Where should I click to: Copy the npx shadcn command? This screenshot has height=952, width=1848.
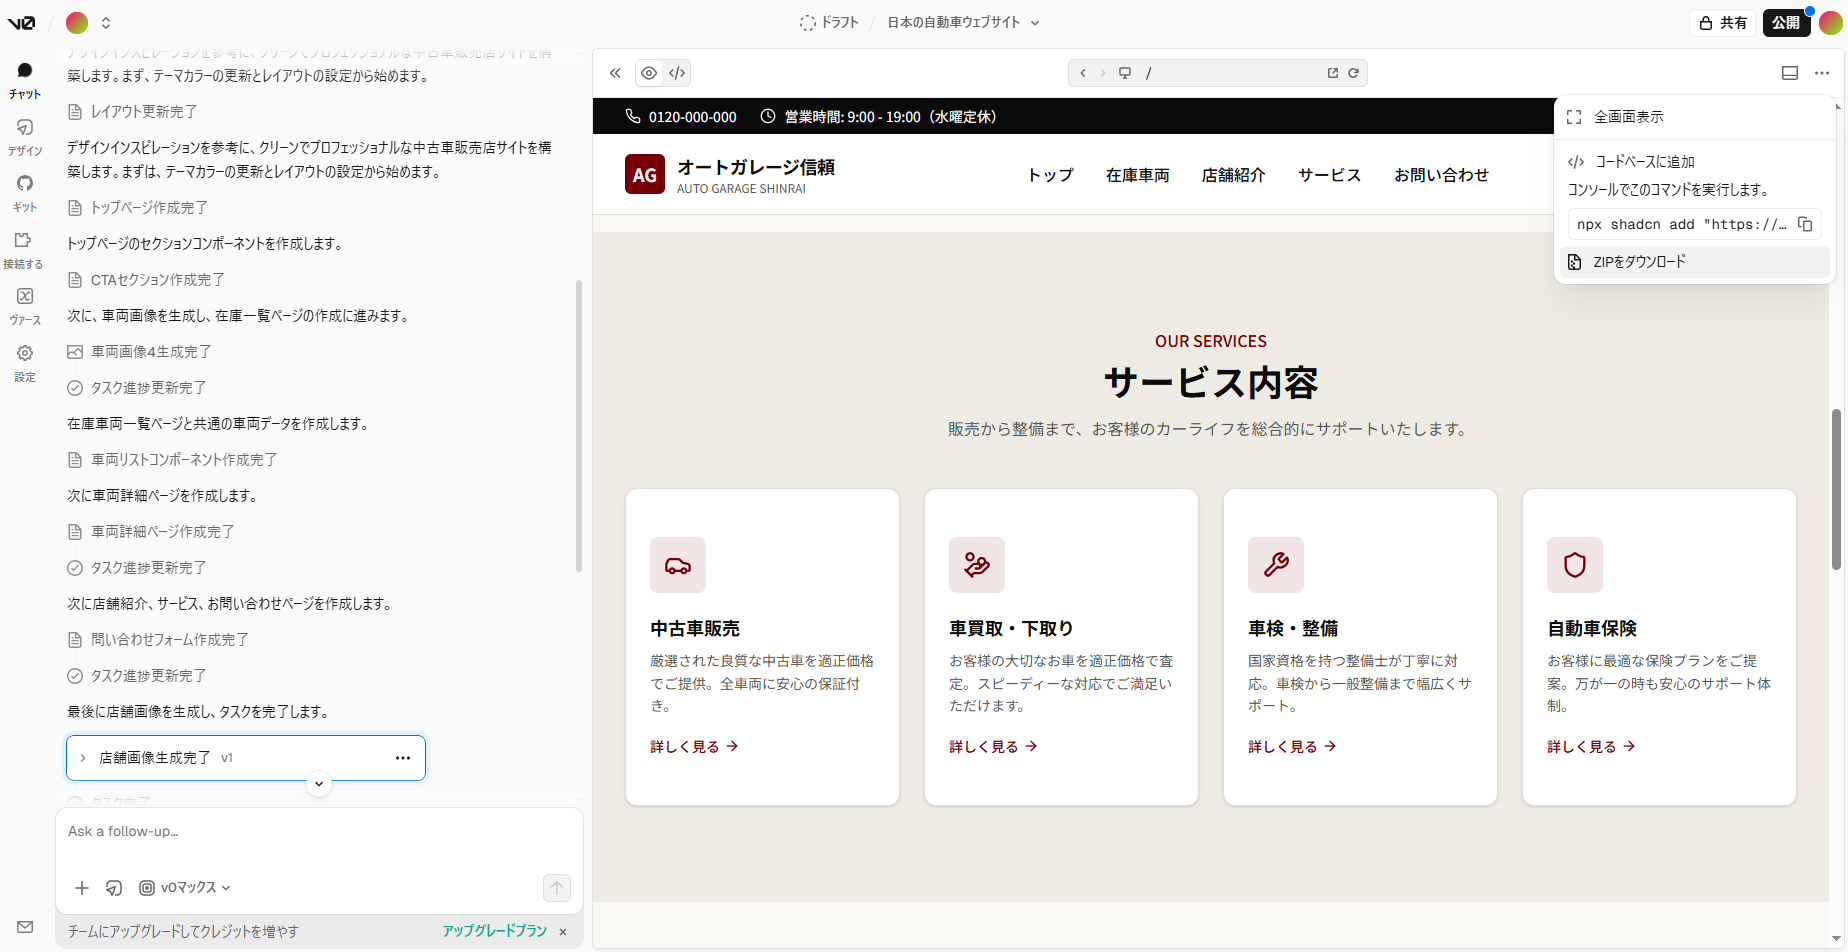point(1805,224)
